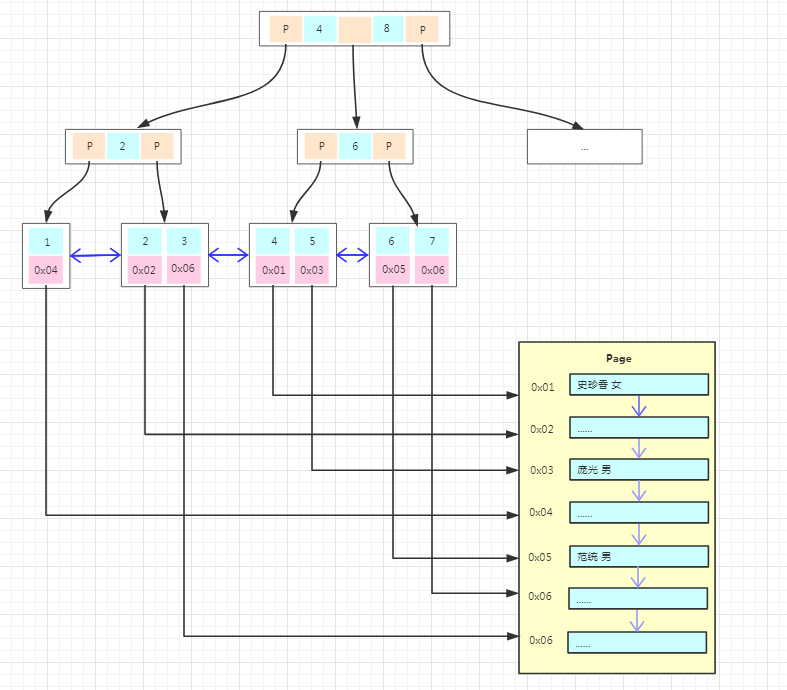Click leaf key 7 cell
Screen dimensions: 787x690
point(432,241)
